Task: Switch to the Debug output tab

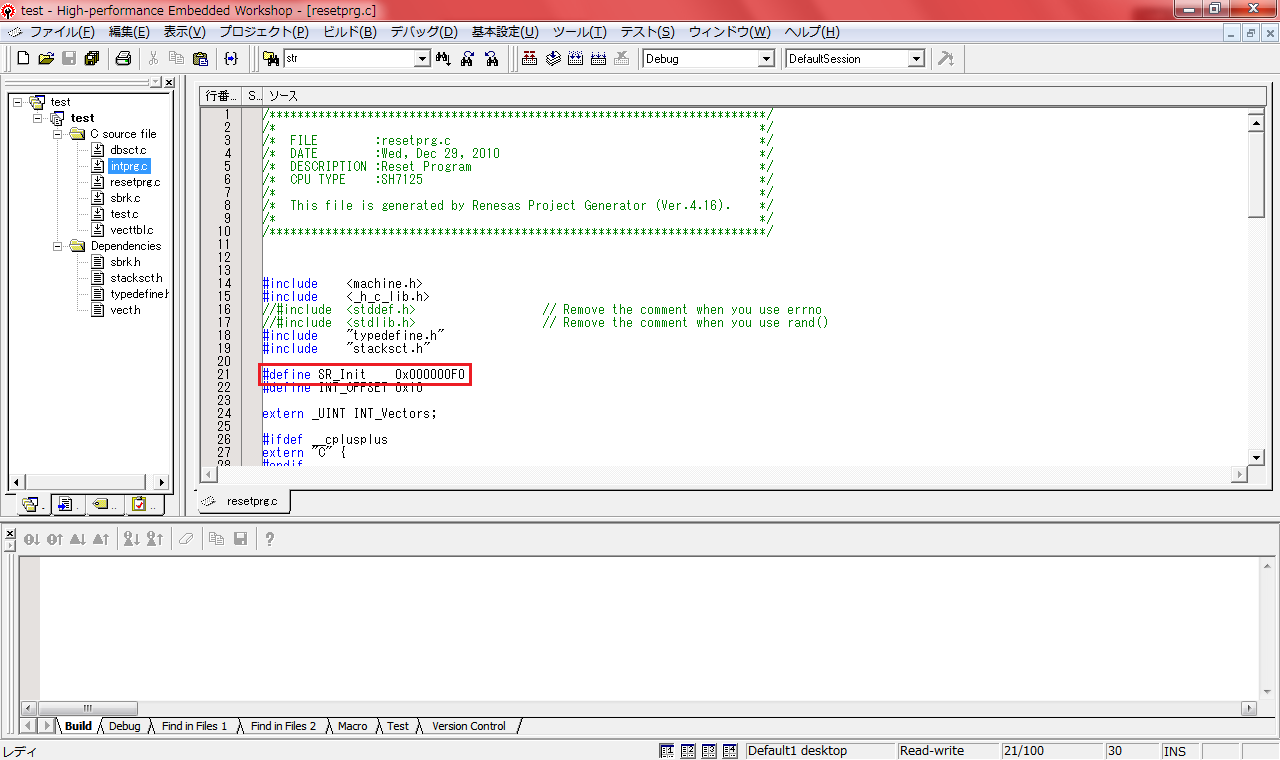Action: coord(125,726)
